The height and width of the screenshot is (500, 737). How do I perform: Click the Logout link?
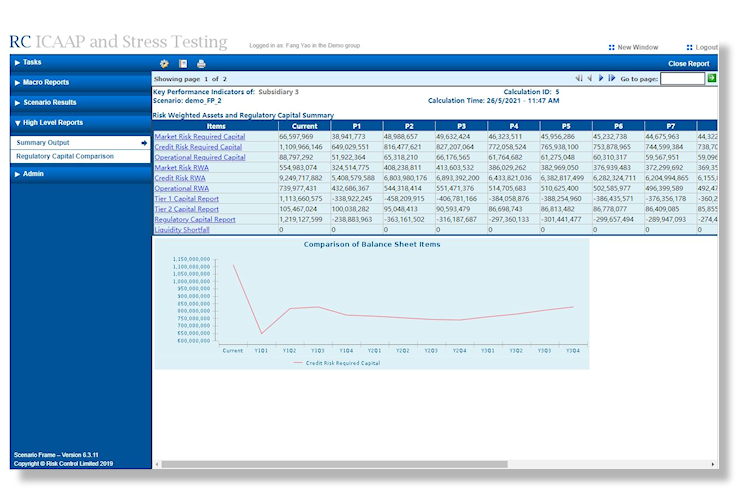click(x=706, y=47)
